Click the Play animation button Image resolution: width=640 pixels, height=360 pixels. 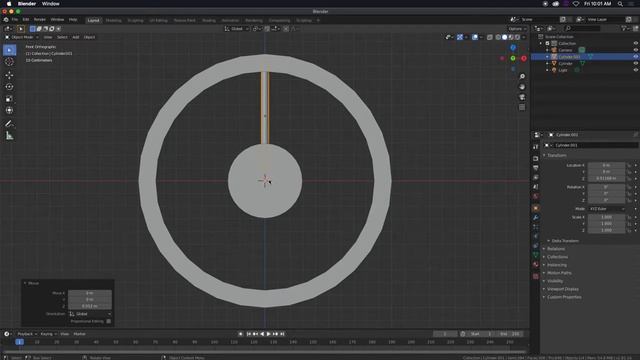point(269,334)
